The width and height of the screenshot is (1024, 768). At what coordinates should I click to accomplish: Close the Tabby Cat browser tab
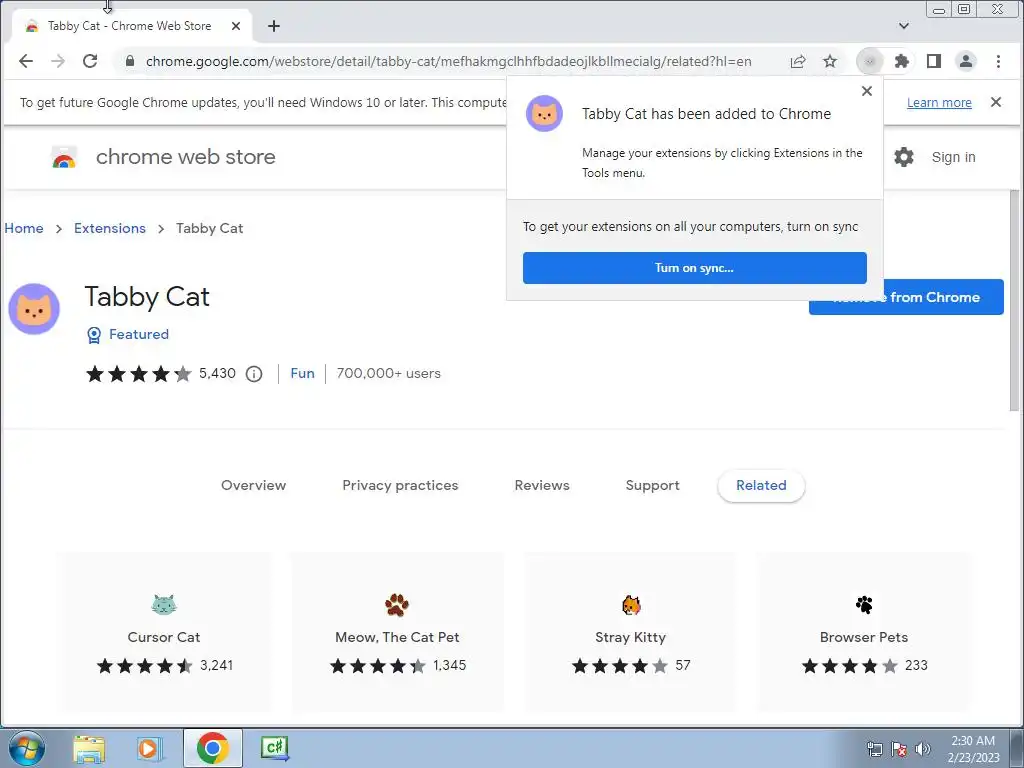[236, 26]
